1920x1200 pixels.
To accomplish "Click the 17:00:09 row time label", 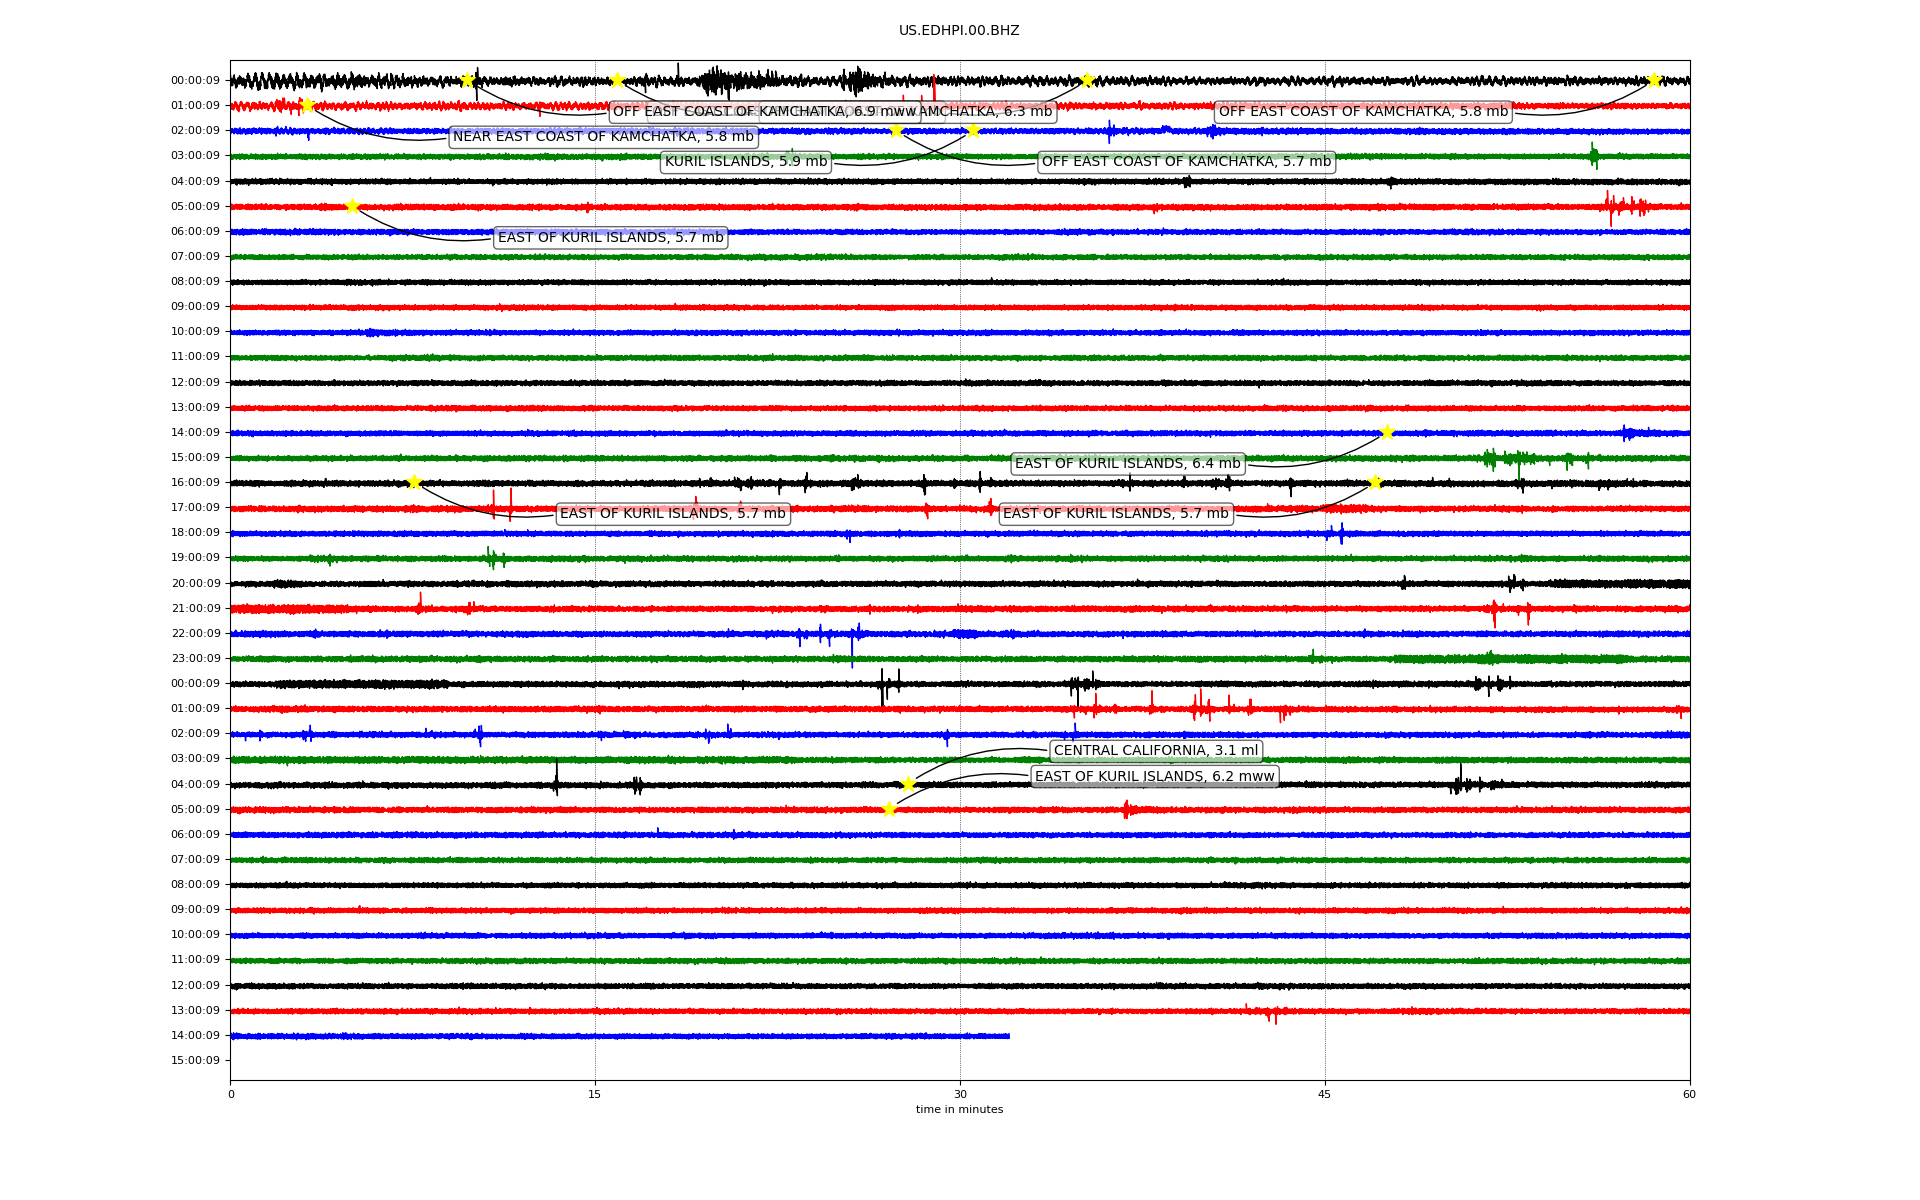I will pyautogui.click(x=195, y=508).
